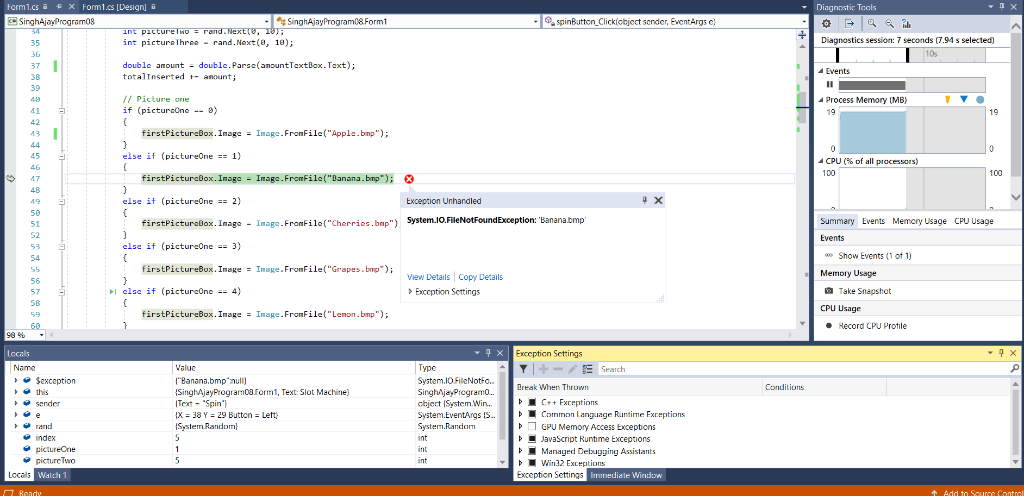Click the split editor icon atop the scrollbar
The image size is (1024, 496).
pyautogui.click(x=802, y=35)
